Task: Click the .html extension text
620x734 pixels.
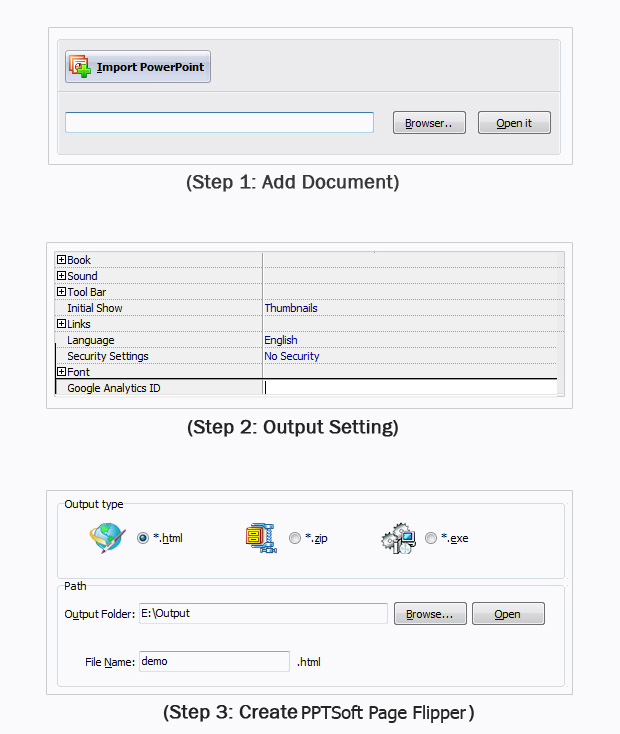Action: 309,662
